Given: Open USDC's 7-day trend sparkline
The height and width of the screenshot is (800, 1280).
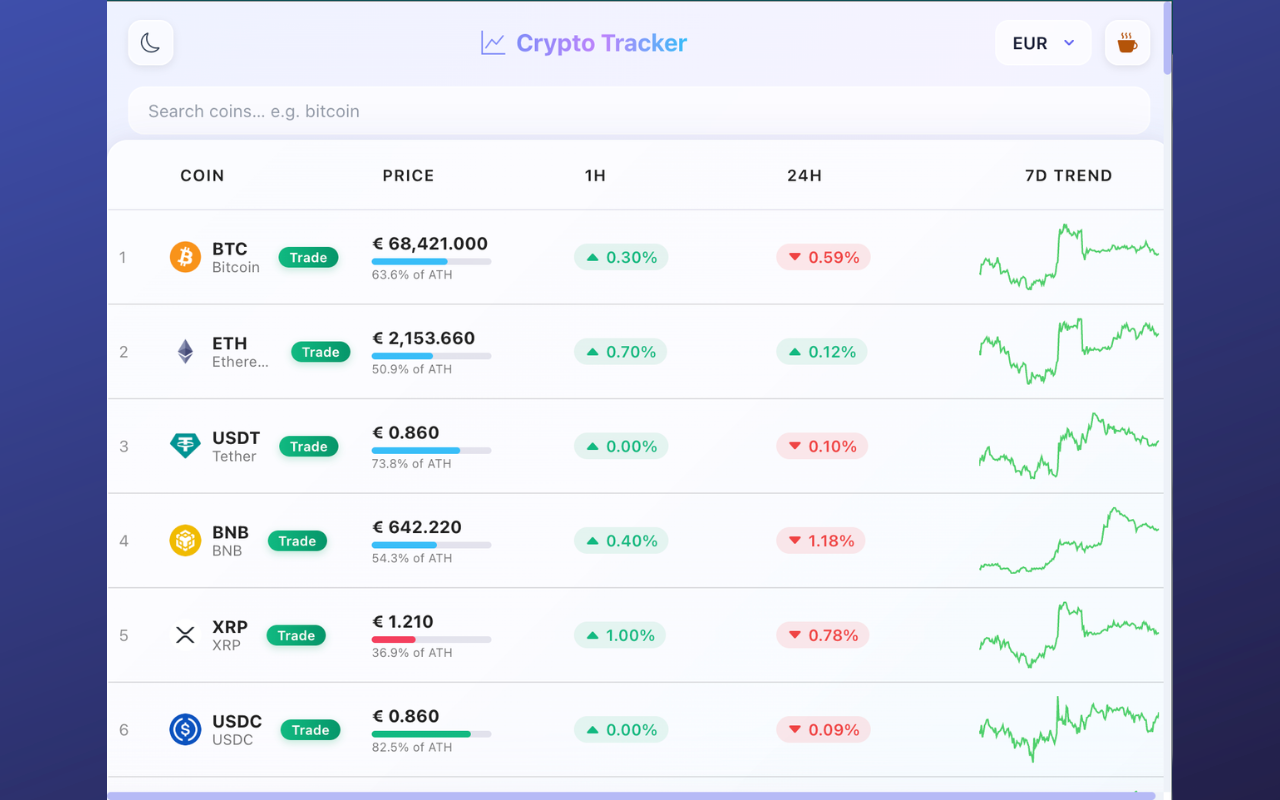Looking at the screenshot, I should [1069, 730].
